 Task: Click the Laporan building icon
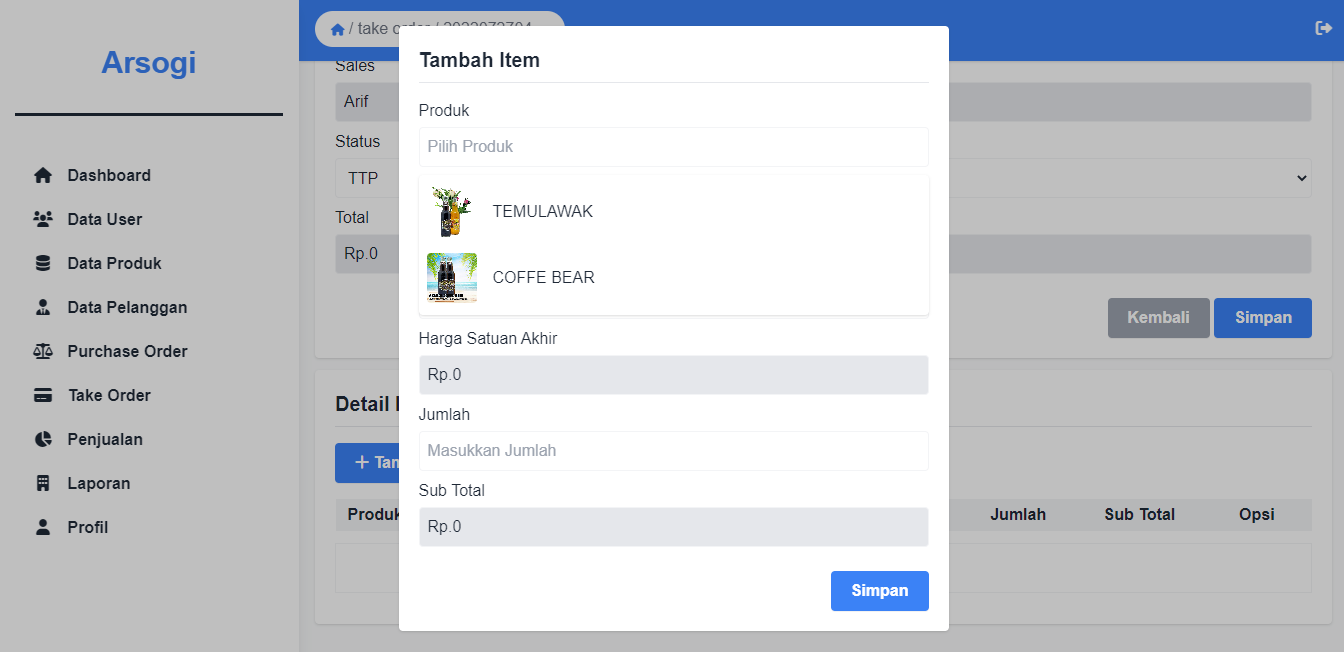43,484
